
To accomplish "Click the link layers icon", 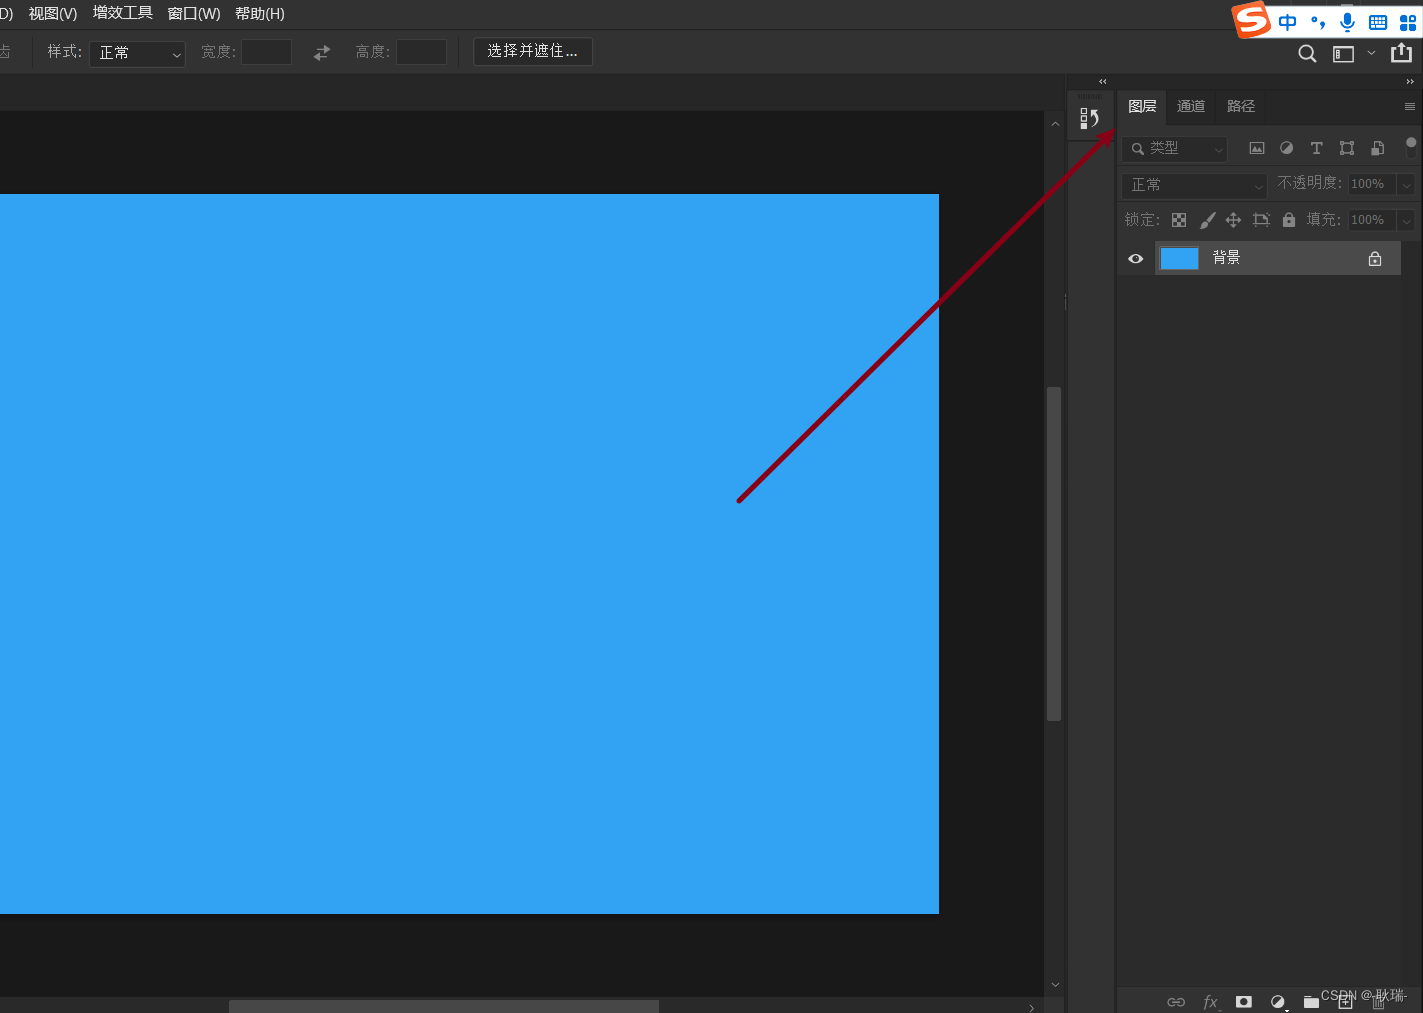I will pos(1176,1002).
